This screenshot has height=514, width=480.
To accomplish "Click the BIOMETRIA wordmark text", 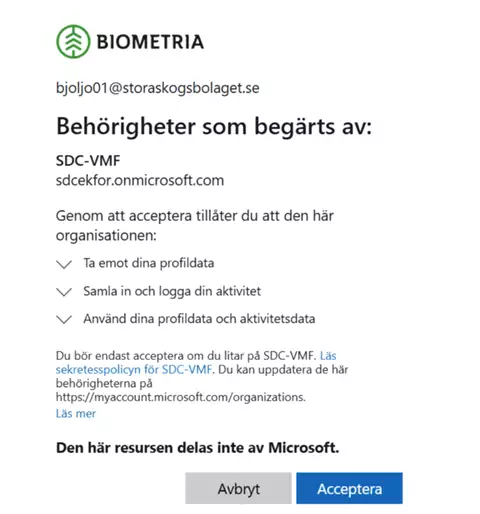I will (x=150, y=42).
